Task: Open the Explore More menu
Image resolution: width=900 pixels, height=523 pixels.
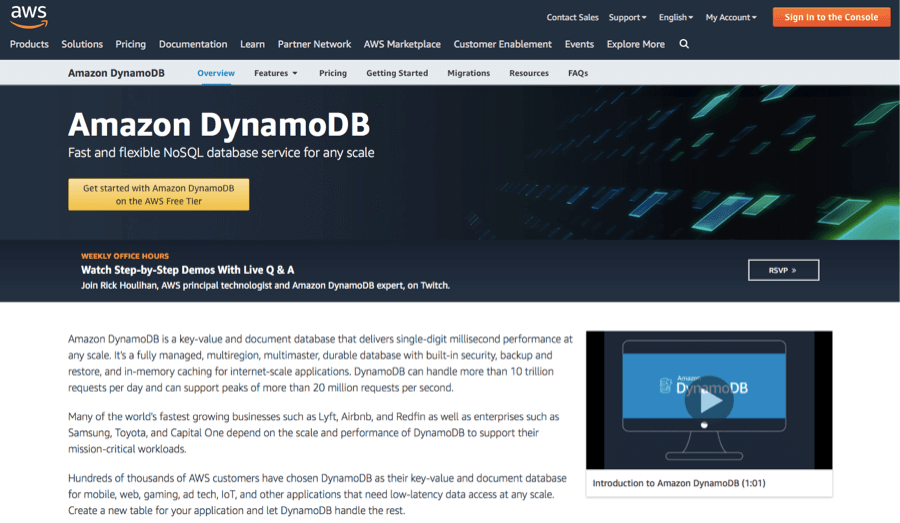Action: 635,44
